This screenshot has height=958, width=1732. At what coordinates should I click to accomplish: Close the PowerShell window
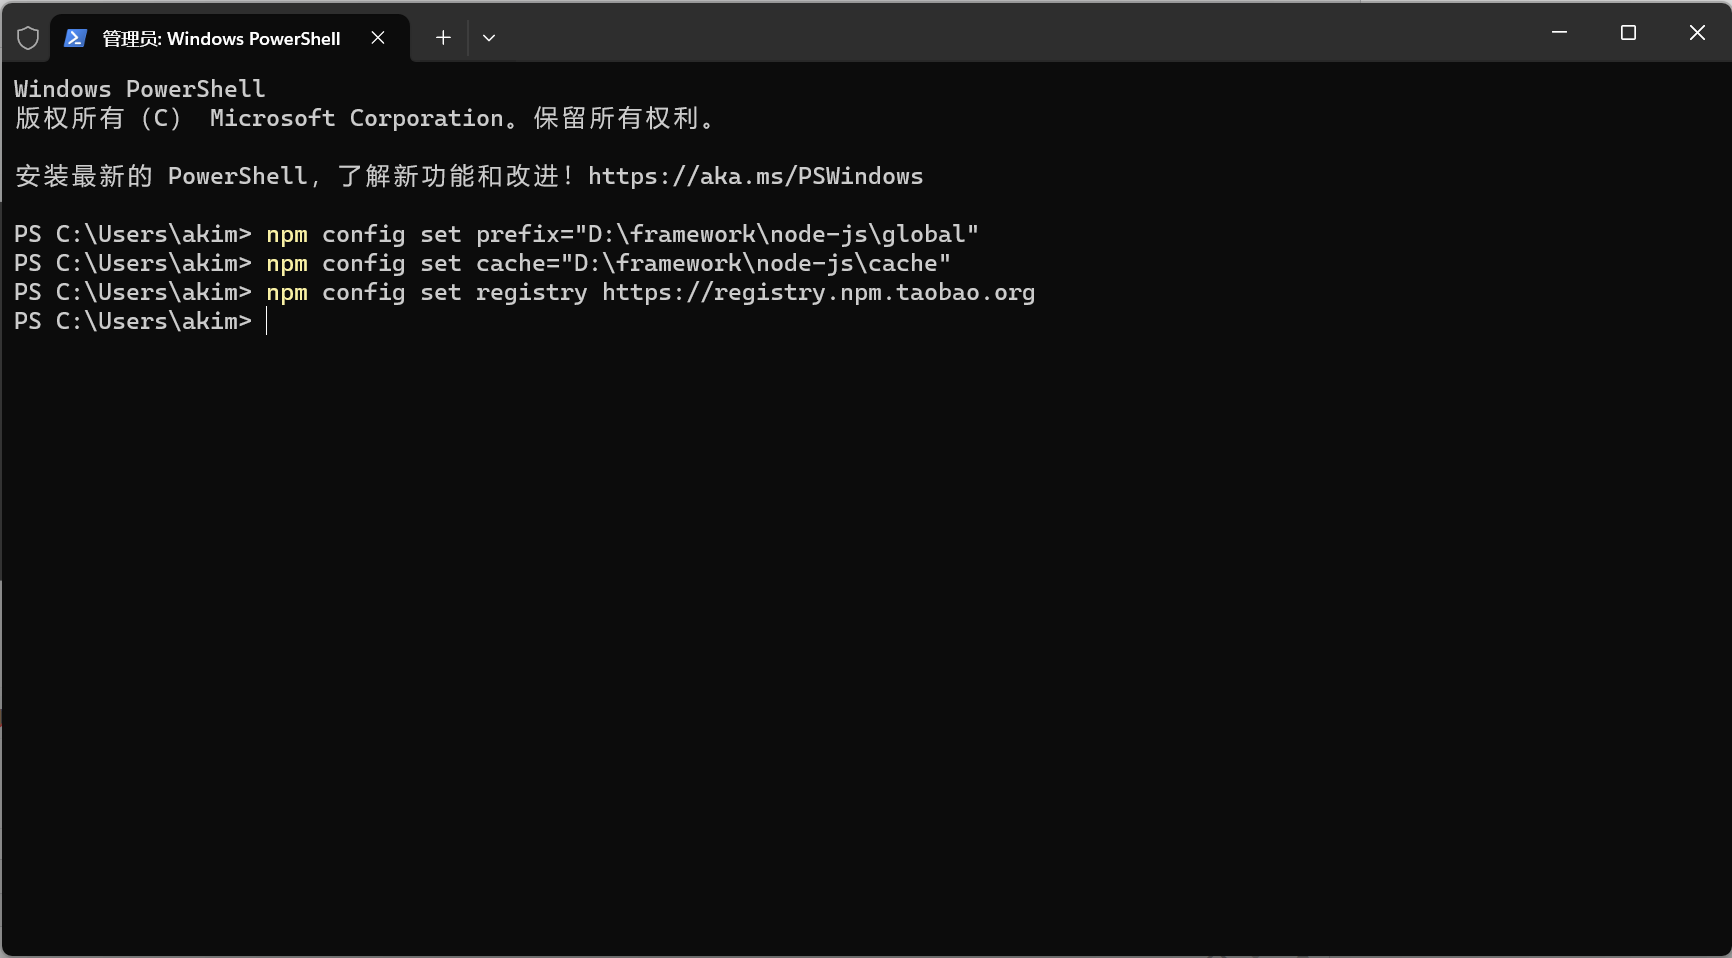pos(1697,33)
